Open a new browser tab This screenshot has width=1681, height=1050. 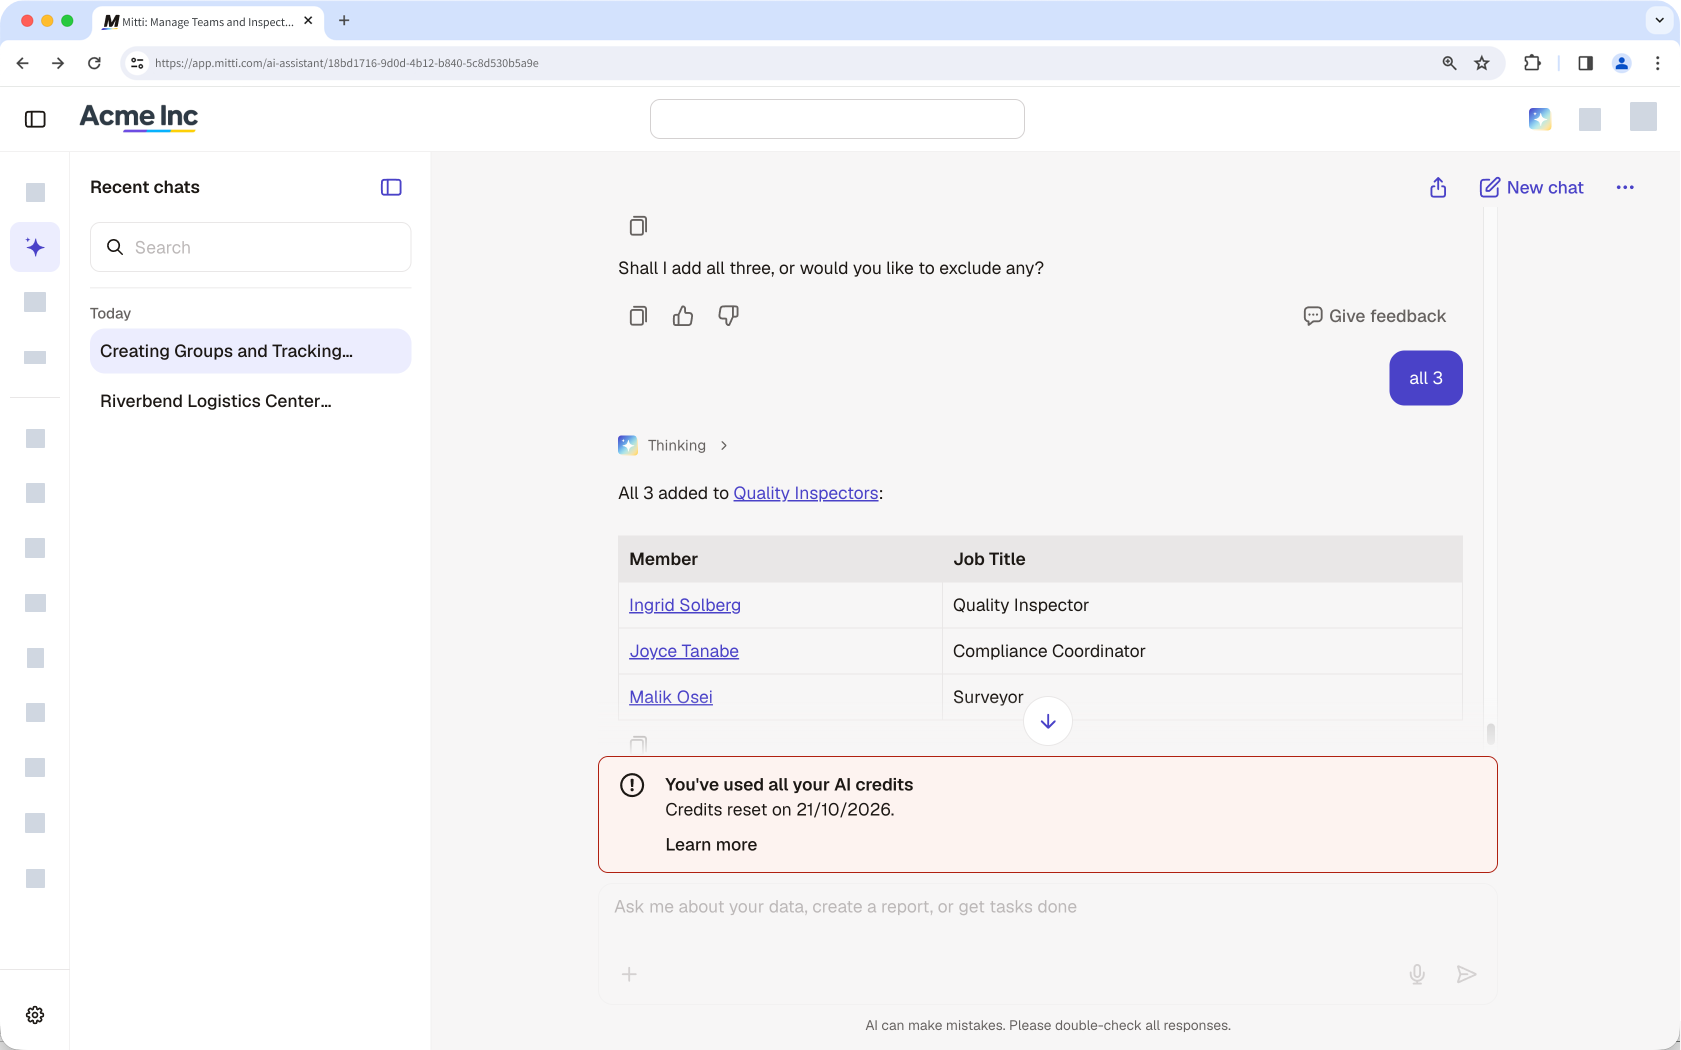(x=344, y=20)
